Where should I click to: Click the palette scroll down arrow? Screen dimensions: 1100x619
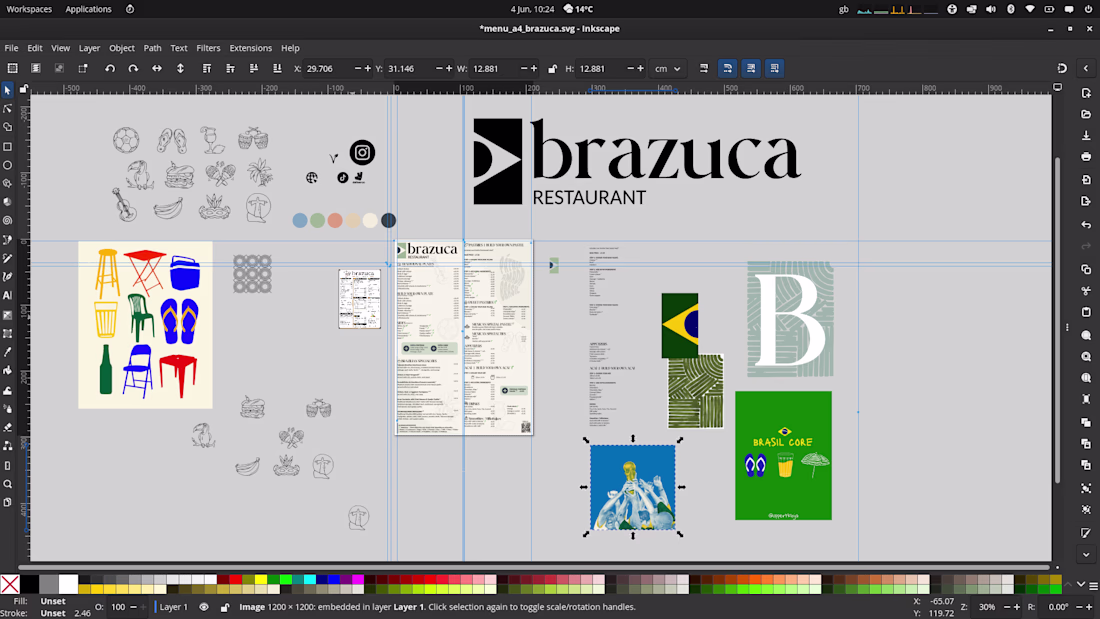tap(1081, 585)
